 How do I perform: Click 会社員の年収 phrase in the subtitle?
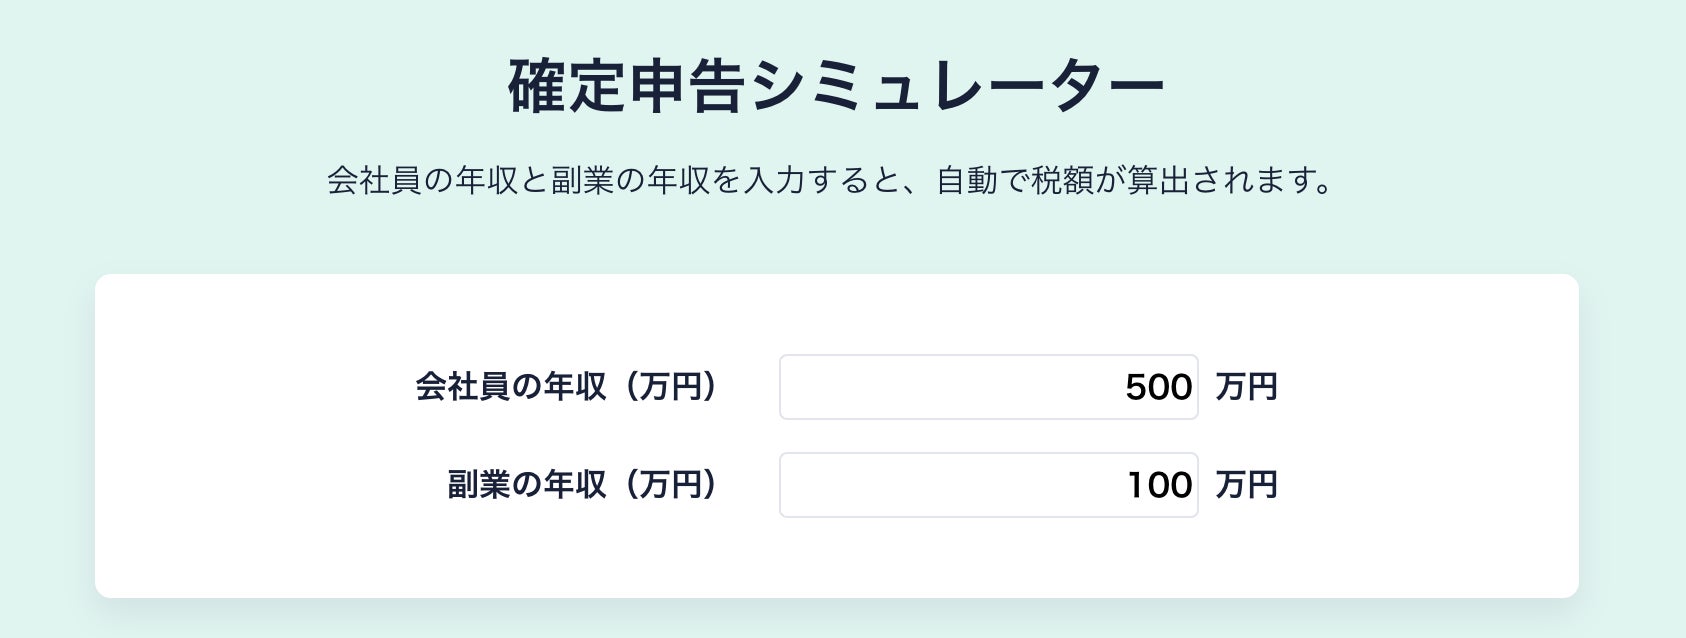click(422, 181)
